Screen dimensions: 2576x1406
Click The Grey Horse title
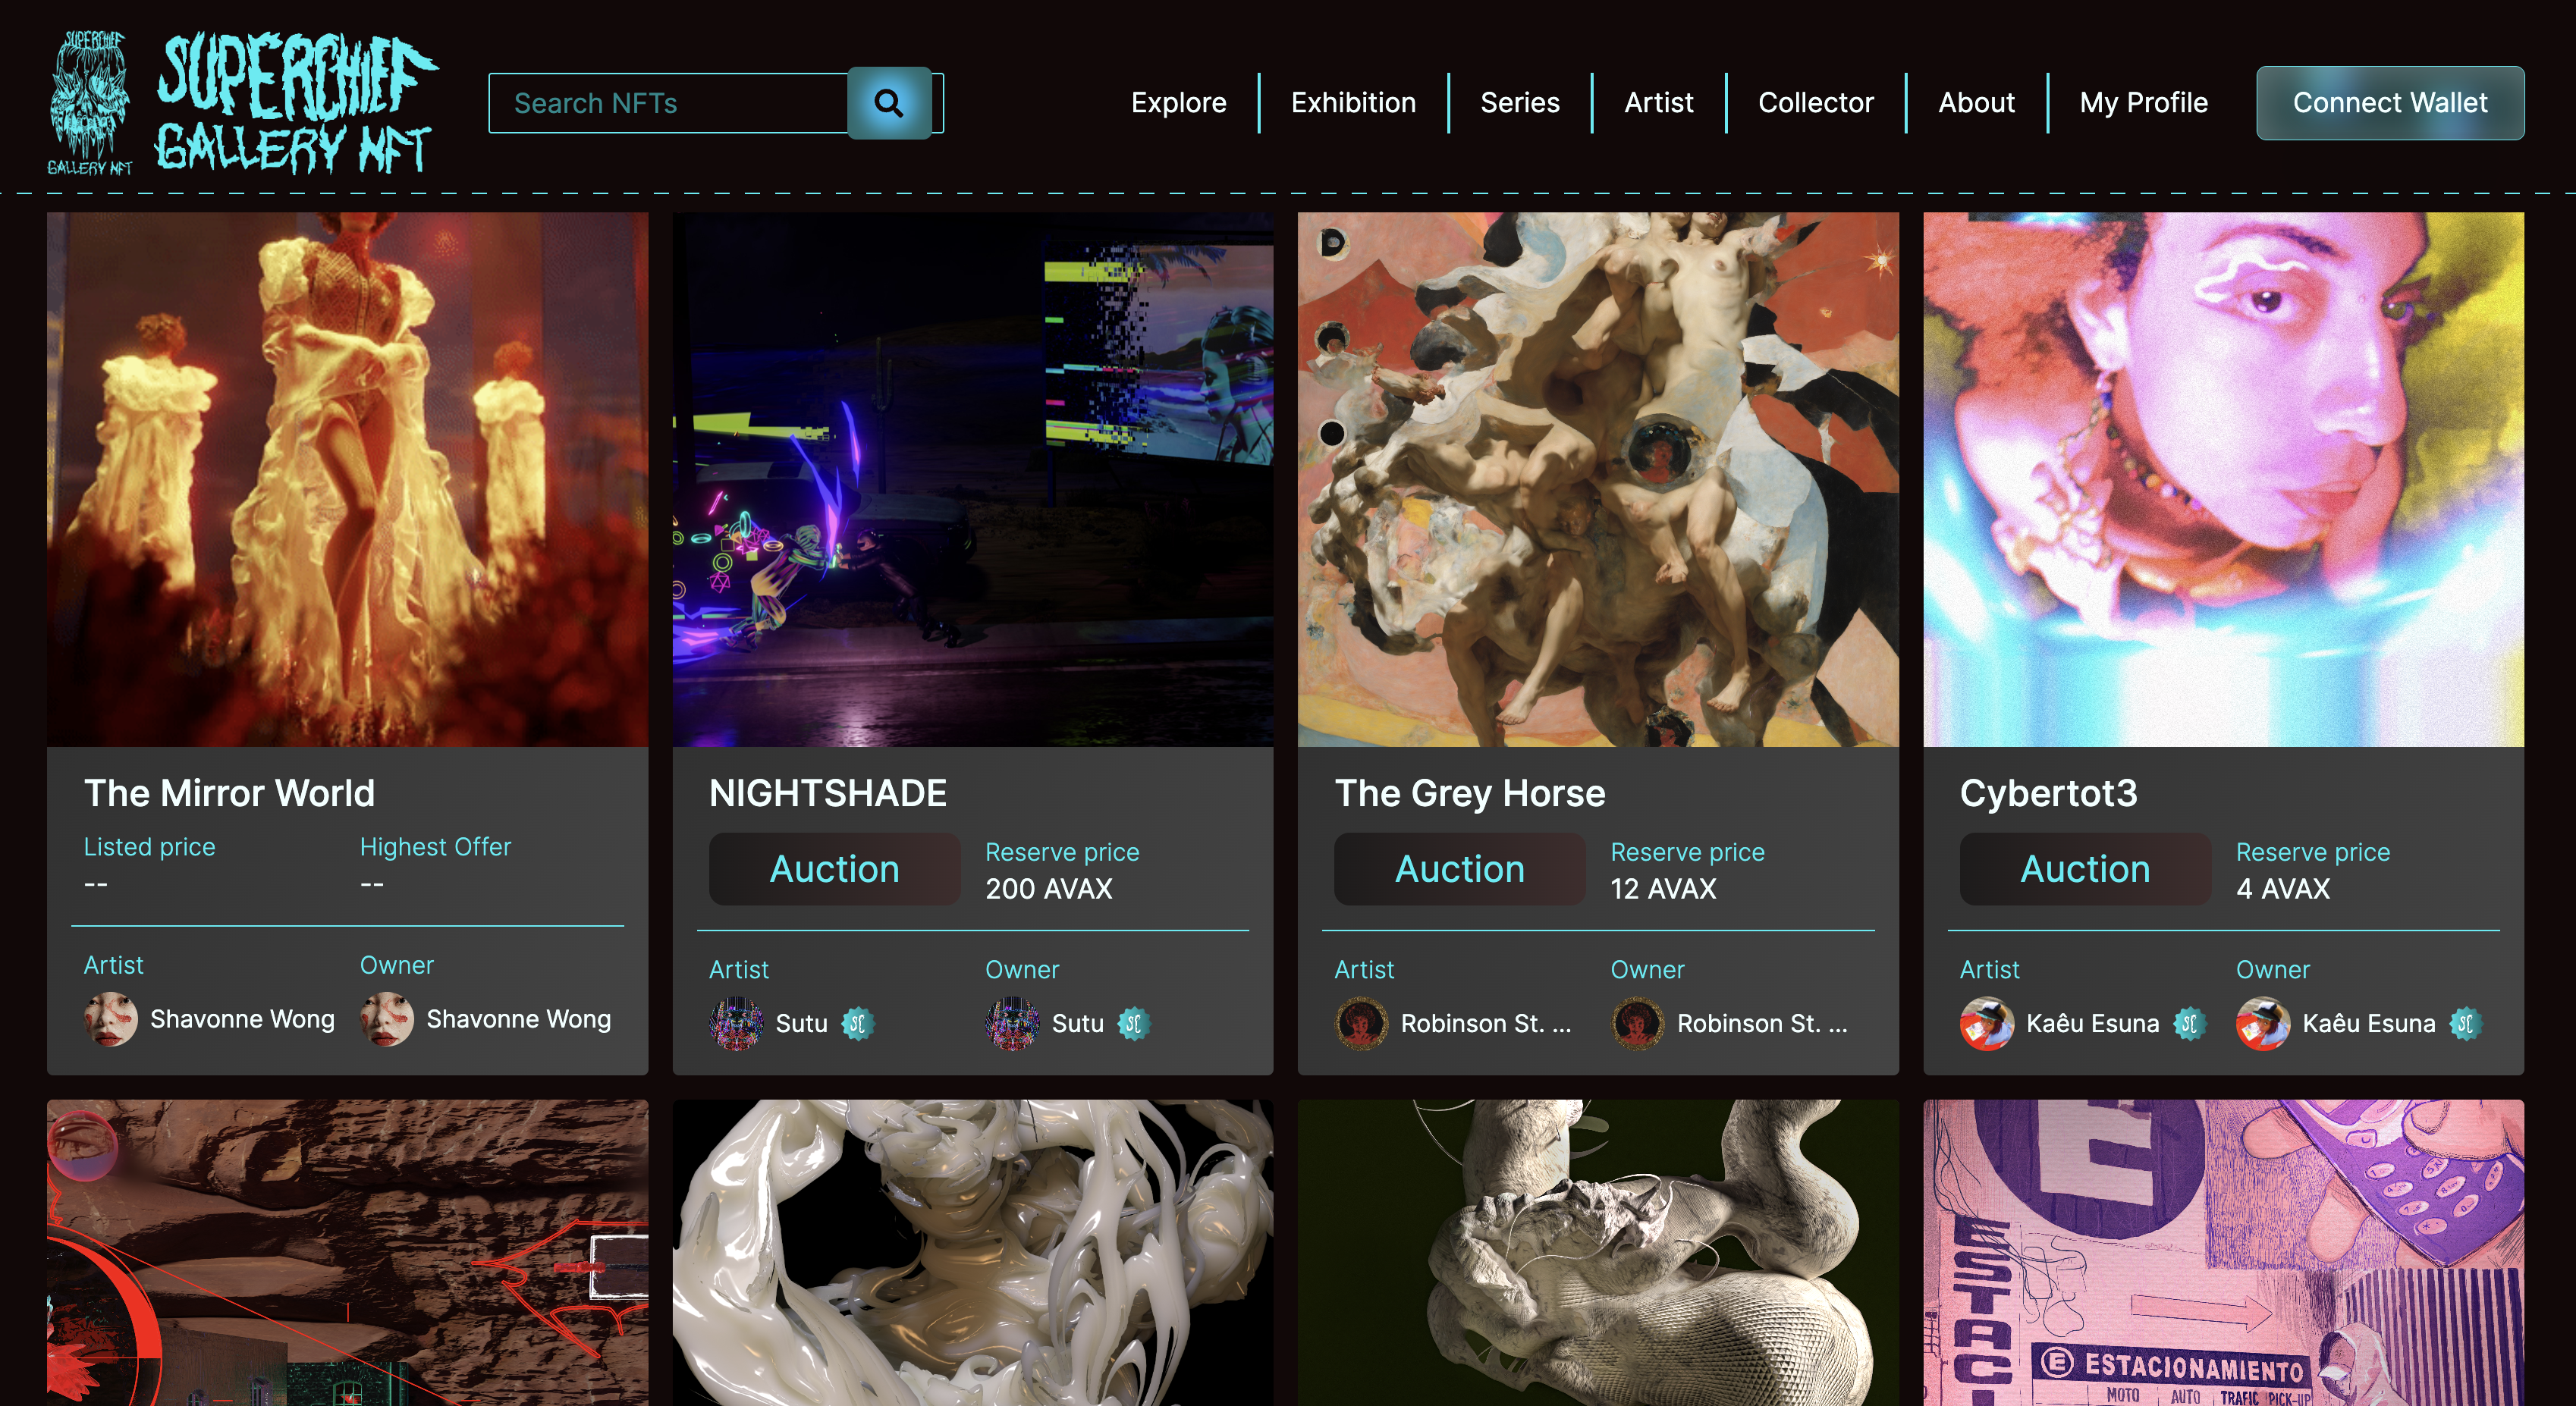pos(1469,793)
